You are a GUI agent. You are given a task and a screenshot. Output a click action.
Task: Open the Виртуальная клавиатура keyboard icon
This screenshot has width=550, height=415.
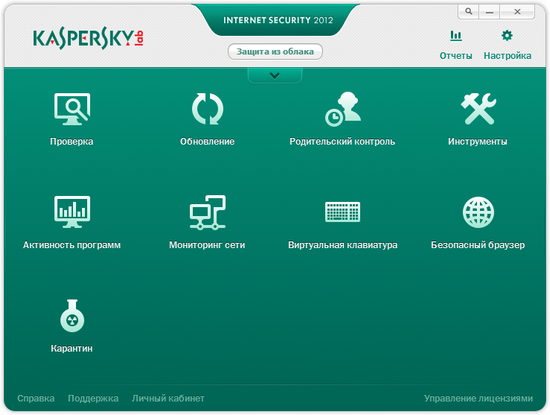click(342, 212)
